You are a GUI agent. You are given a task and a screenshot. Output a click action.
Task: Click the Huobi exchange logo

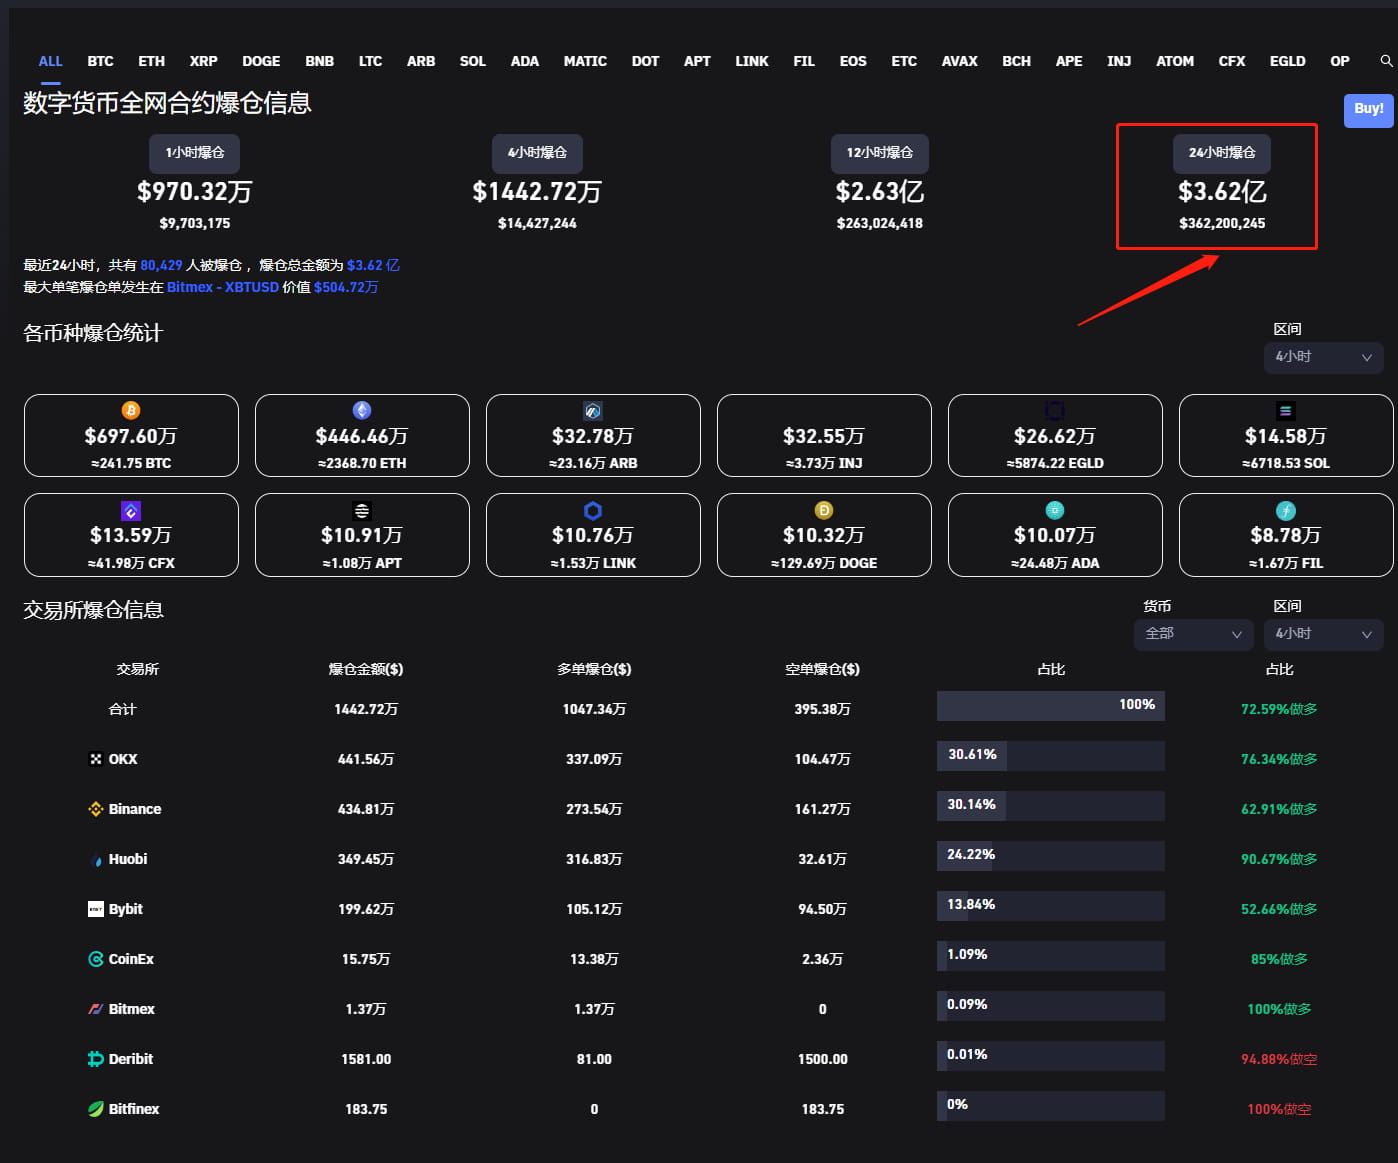pos(96,859)
